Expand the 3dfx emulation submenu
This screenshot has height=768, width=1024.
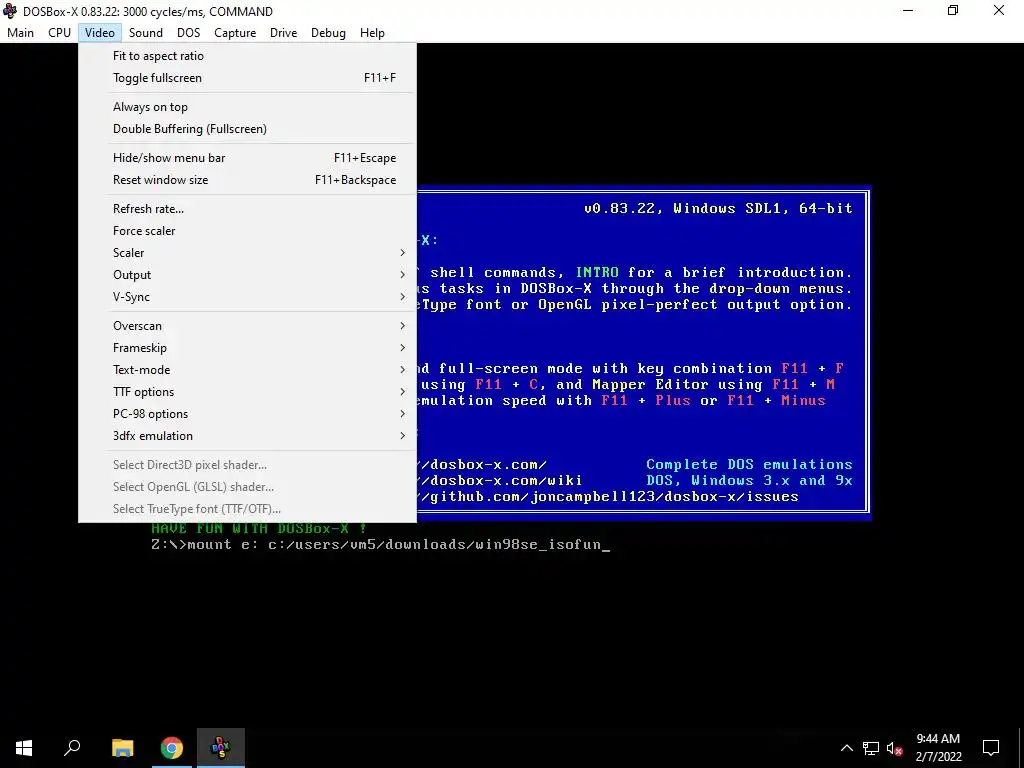247,436
